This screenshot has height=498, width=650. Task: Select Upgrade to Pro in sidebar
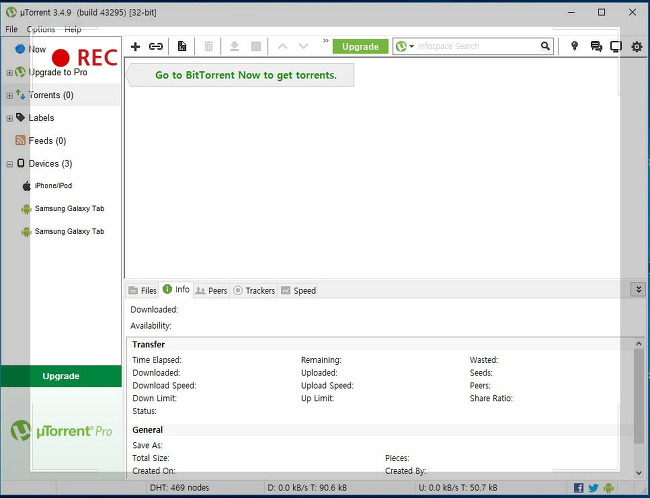point(58,72)
